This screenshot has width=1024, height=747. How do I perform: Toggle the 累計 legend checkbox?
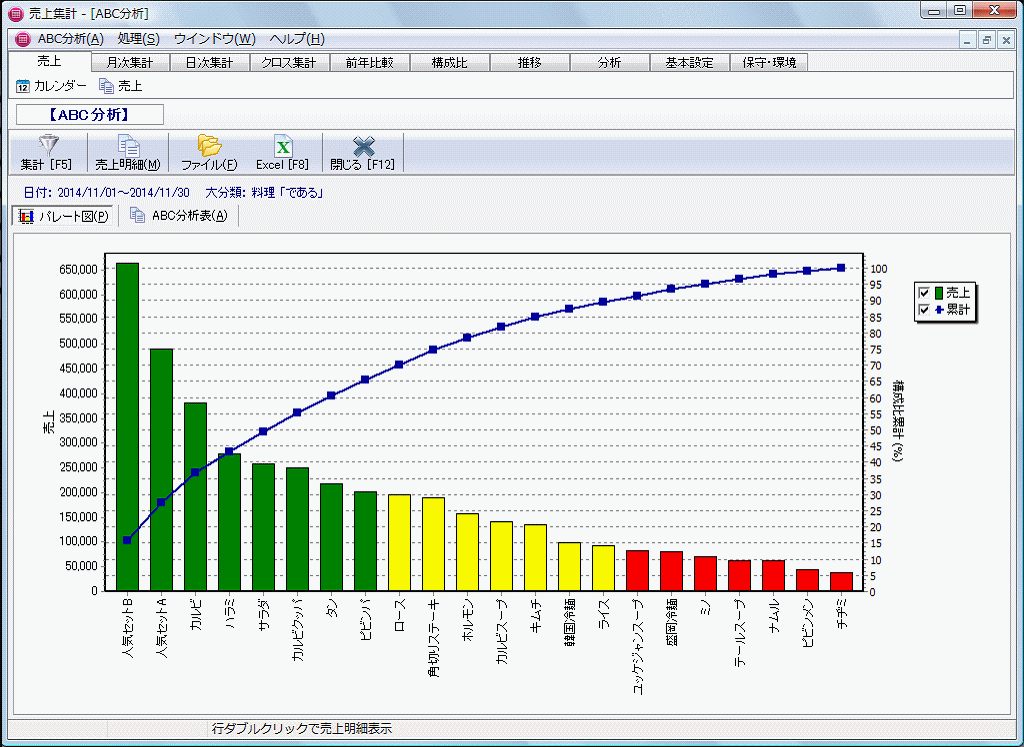pos(923,310)
